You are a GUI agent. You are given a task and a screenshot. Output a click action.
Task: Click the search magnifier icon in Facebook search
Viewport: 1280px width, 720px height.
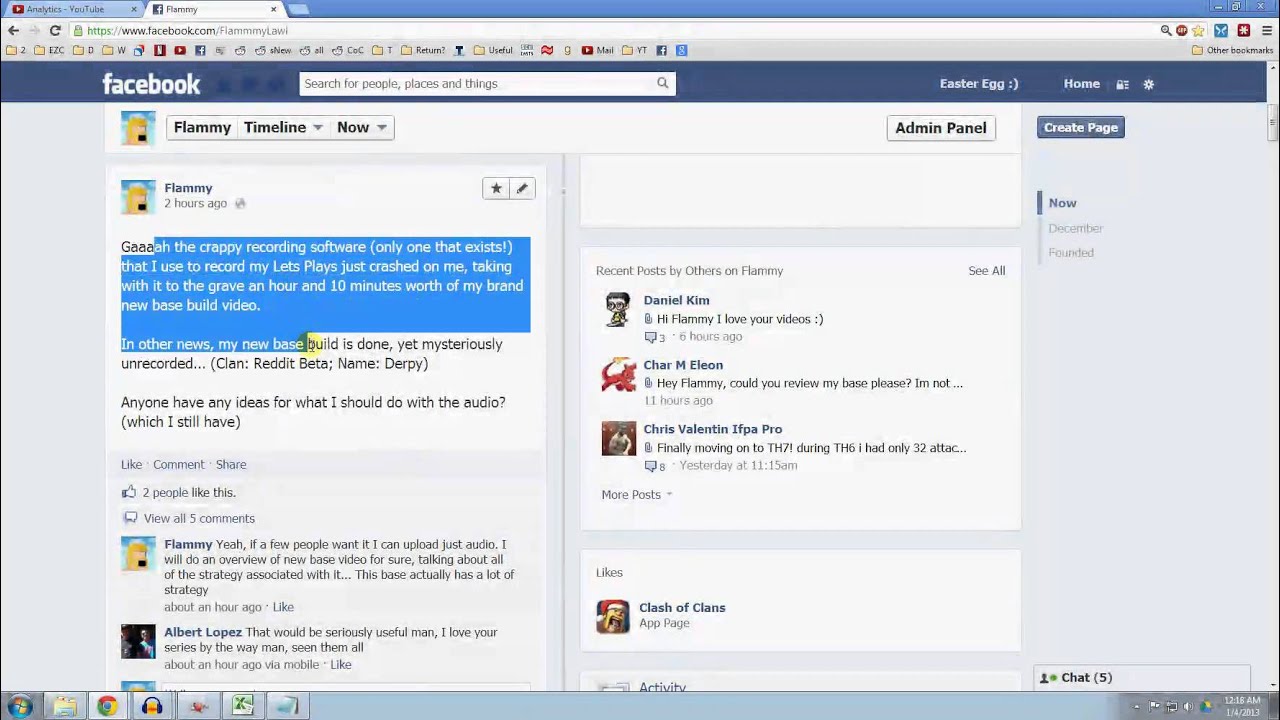click(662, 83)
